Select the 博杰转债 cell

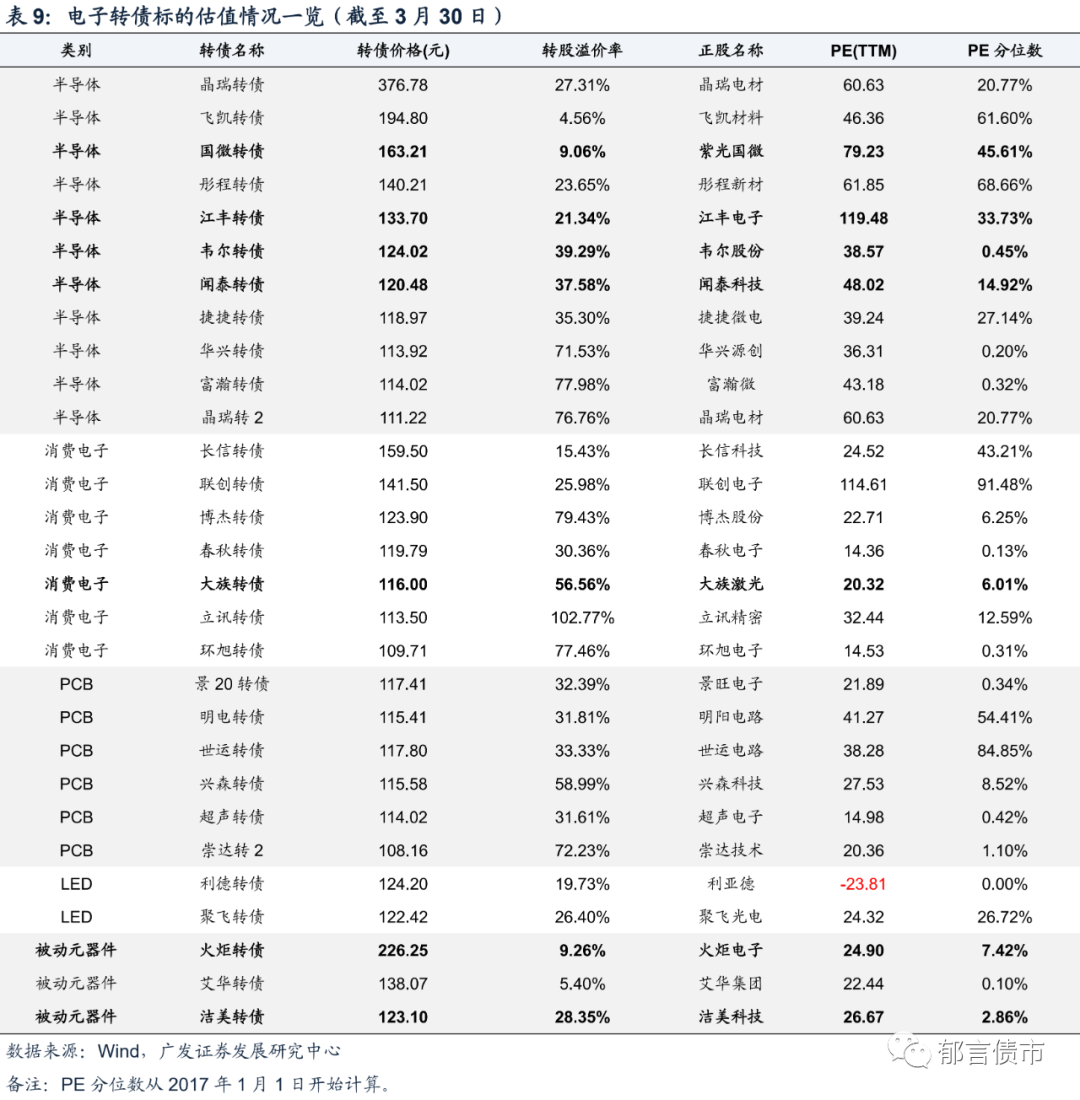[x=232, y=517]
